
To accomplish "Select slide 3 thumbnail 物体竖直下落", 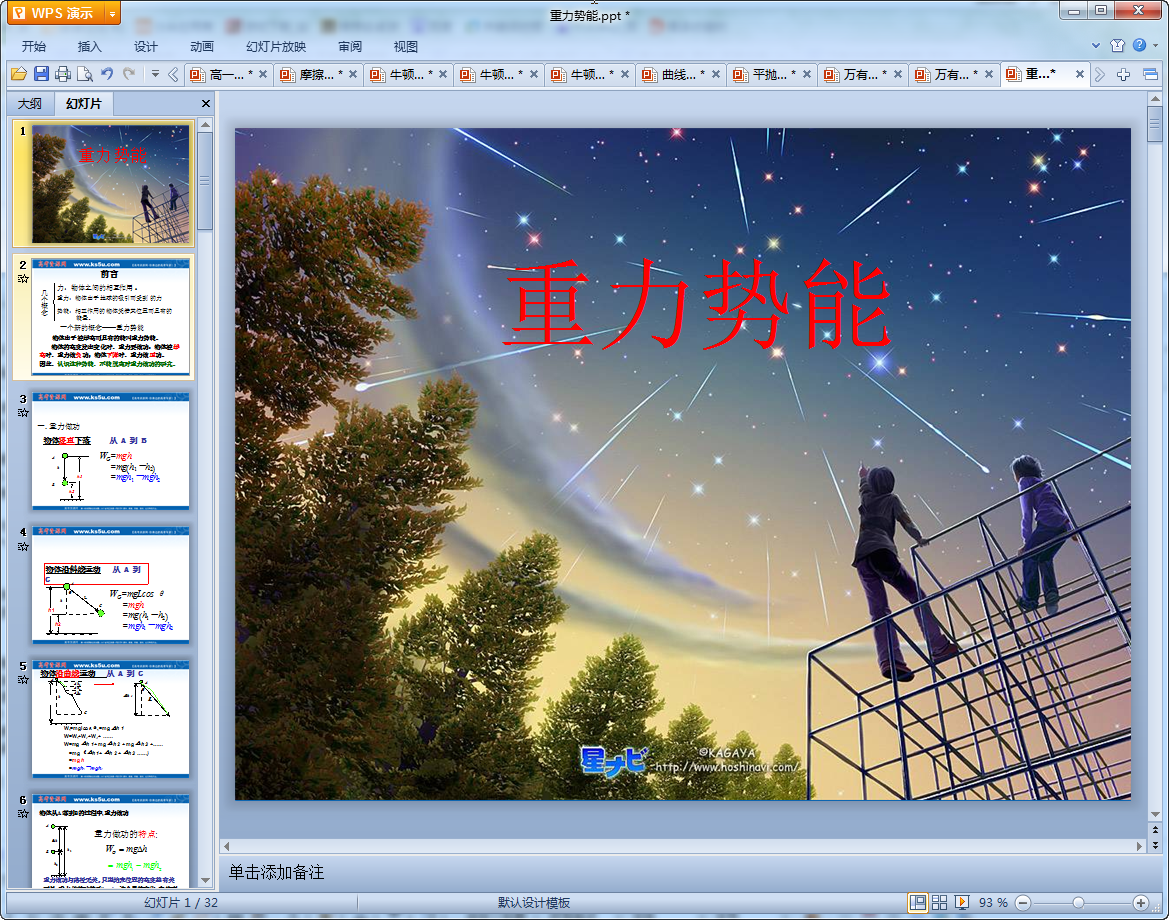I will [x=110, y=451].
